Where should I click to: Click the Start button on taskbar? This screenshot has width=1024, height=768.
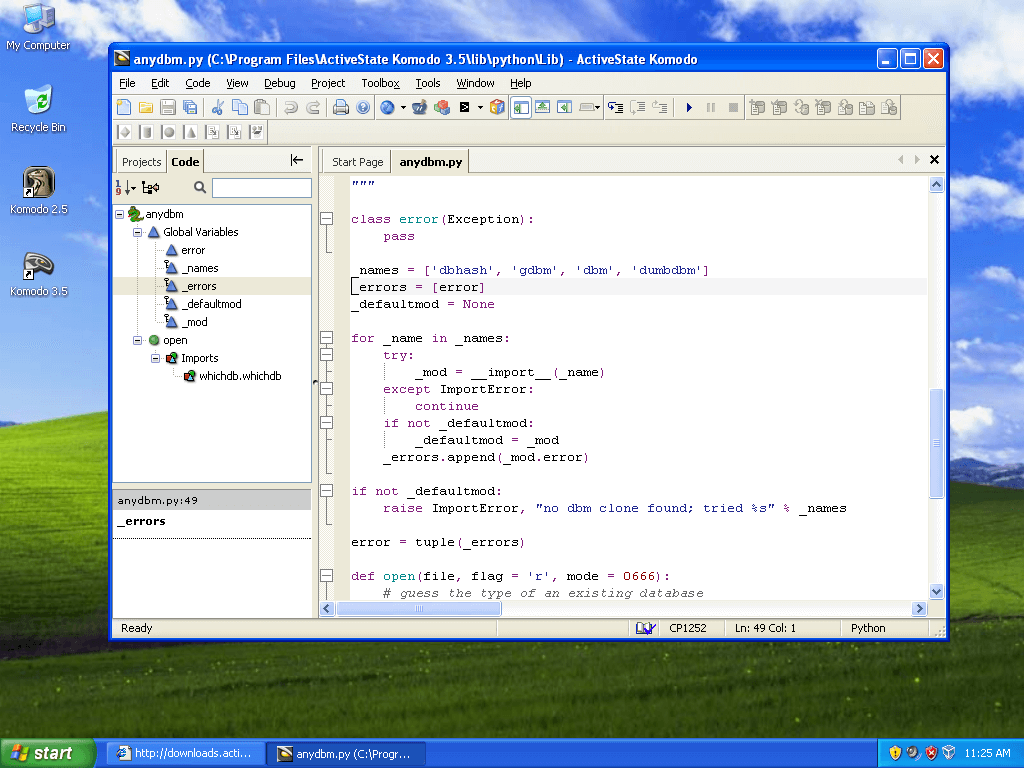(x=47, y=753)
